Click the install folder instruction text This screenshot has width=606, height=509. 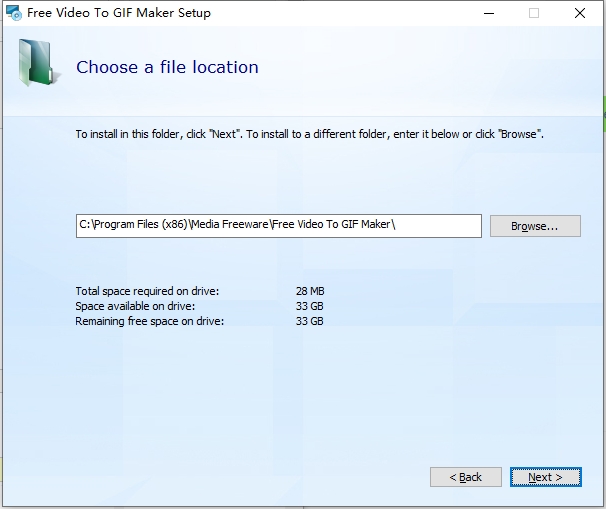(309, 134)
